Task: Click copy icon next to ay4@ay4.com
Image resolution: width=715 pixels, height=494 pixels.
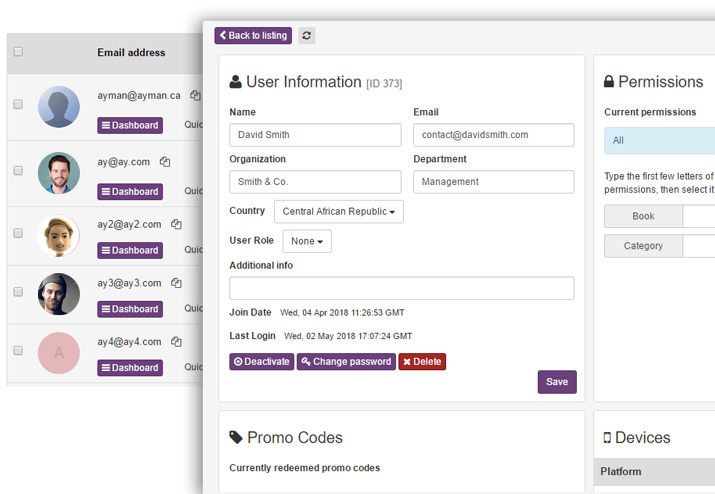Action: click(176, 342)
